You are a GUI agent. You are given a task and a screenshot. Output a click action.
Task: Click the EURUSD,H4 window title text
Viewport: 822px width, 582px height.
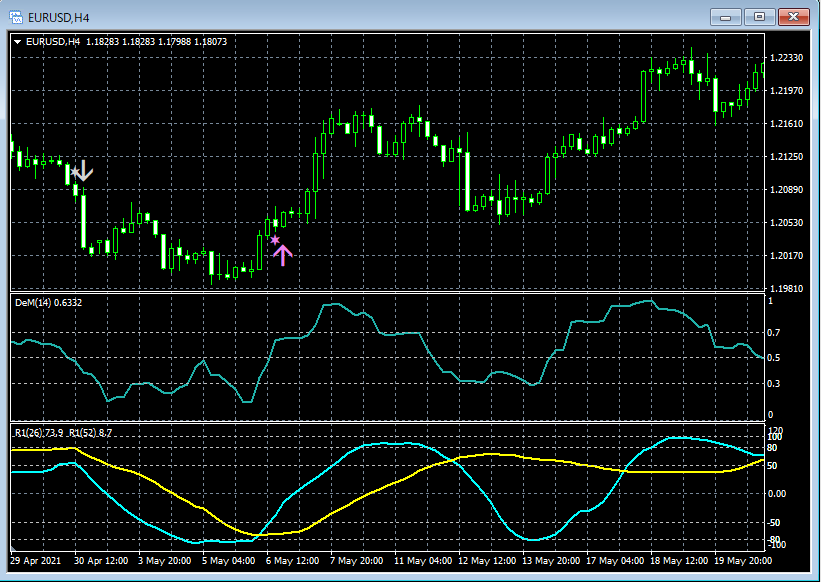click(58, 16)
